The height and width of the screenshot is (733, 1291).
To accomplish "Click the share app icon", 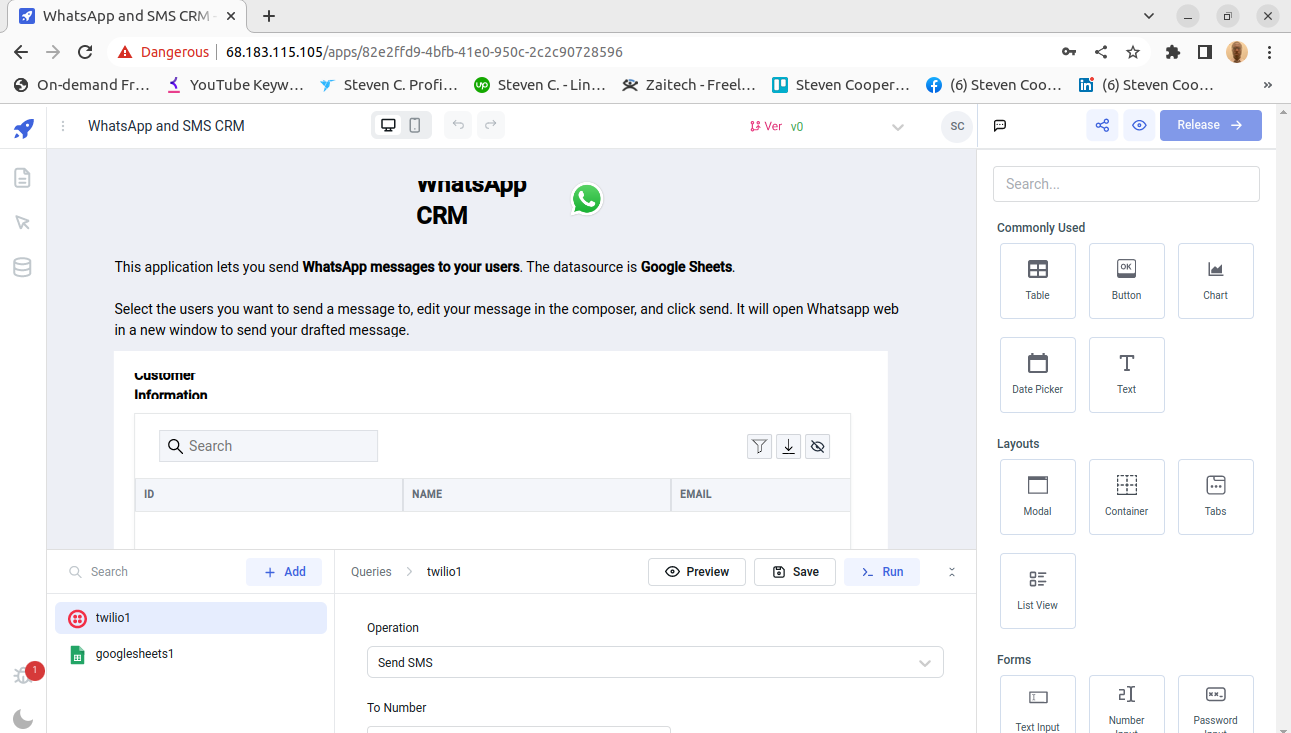I will tap(1102, 125).
